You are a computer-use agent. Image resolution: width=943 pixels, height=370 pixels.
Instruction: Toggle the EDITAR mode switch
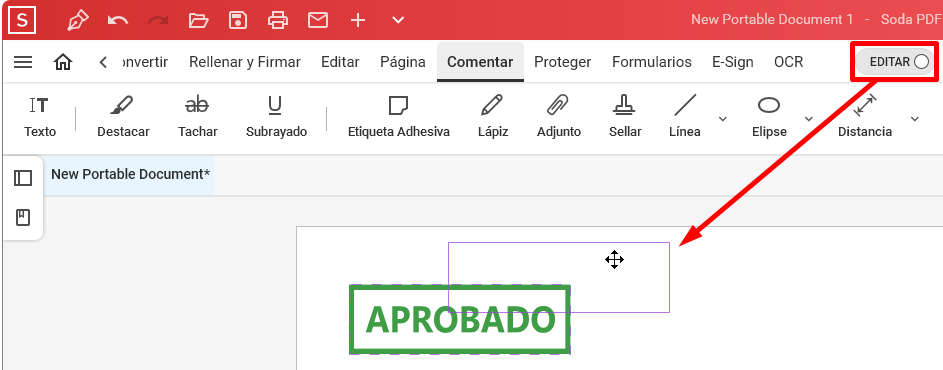(894, 62)
